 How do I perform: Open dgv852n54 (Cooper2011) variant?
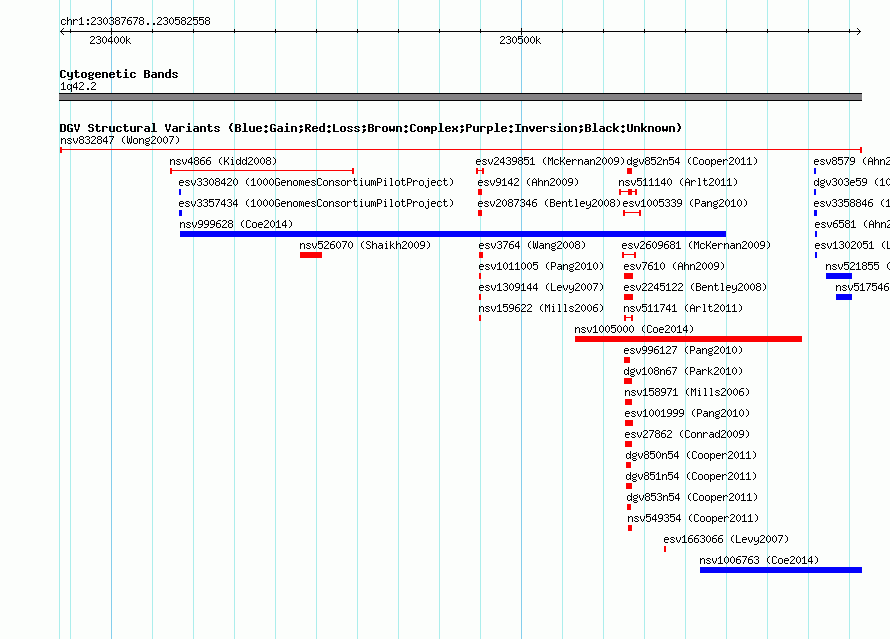point(692,161)
